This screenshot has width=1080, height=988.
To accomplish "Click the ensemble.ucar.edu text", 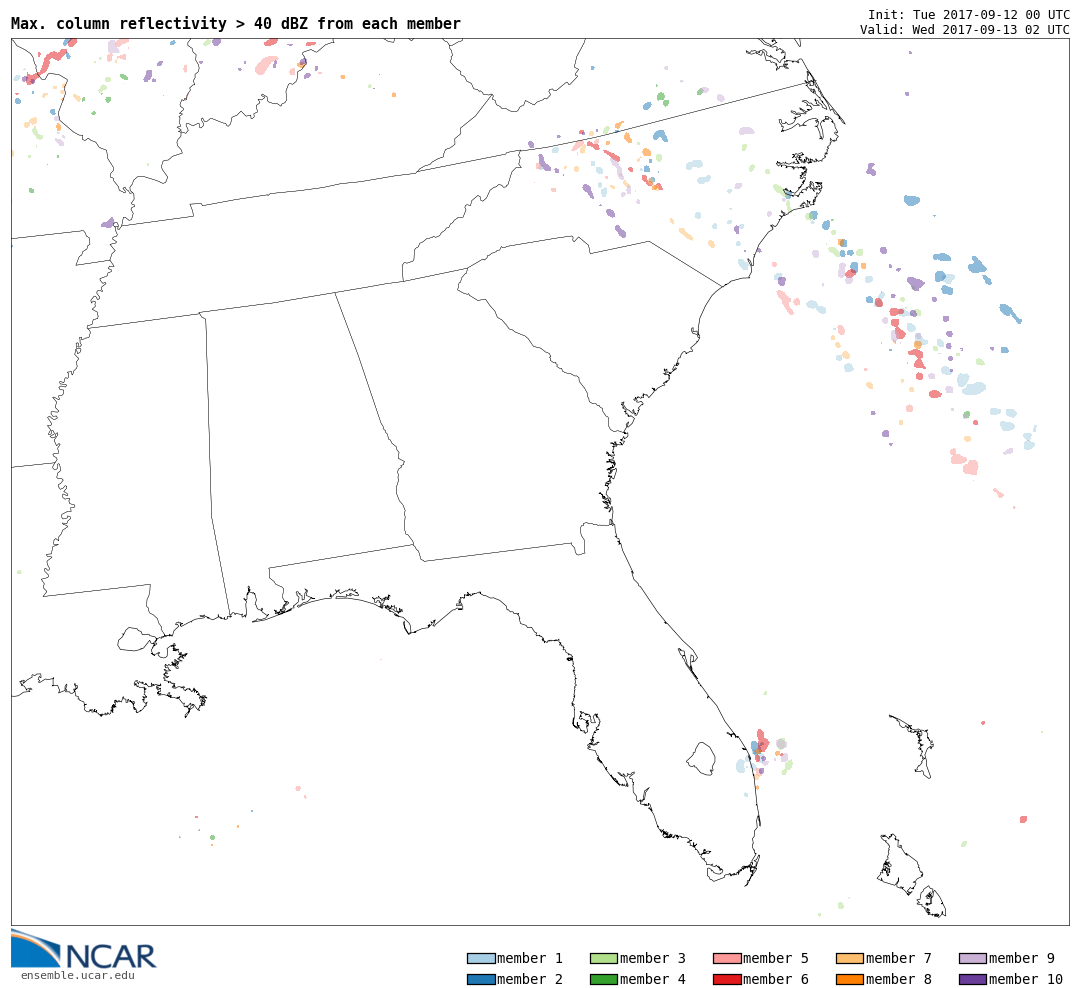I will [x=78, y=975].
